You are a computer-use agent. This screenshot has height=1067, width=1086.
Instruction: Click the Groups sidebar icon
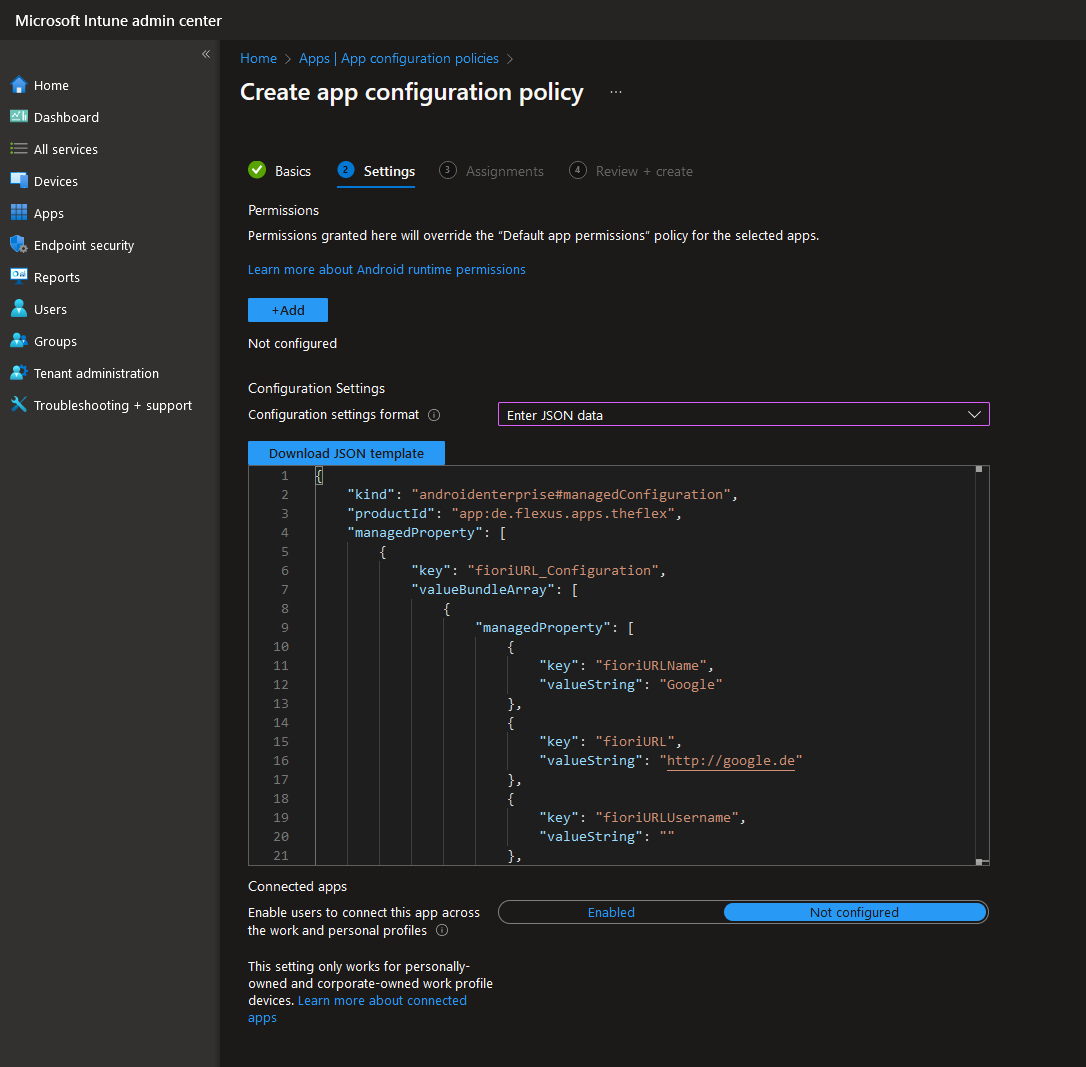[x=19, y=341]
